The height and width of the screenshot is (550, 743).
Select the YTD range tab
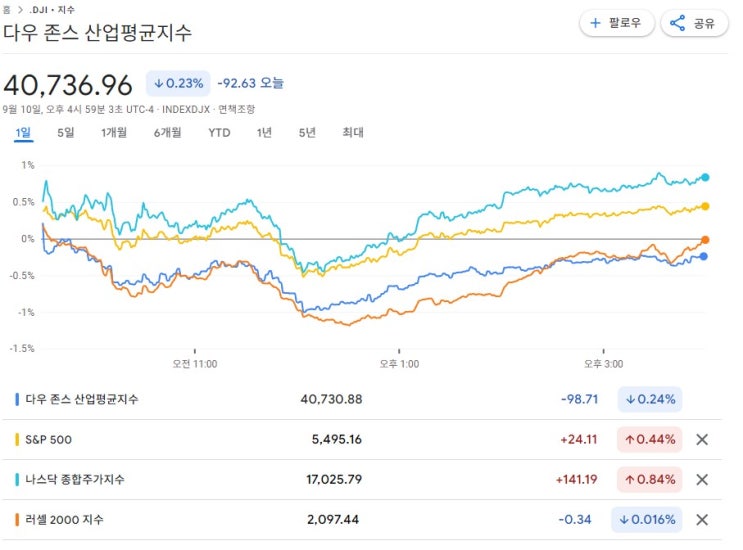pos(219,132)
